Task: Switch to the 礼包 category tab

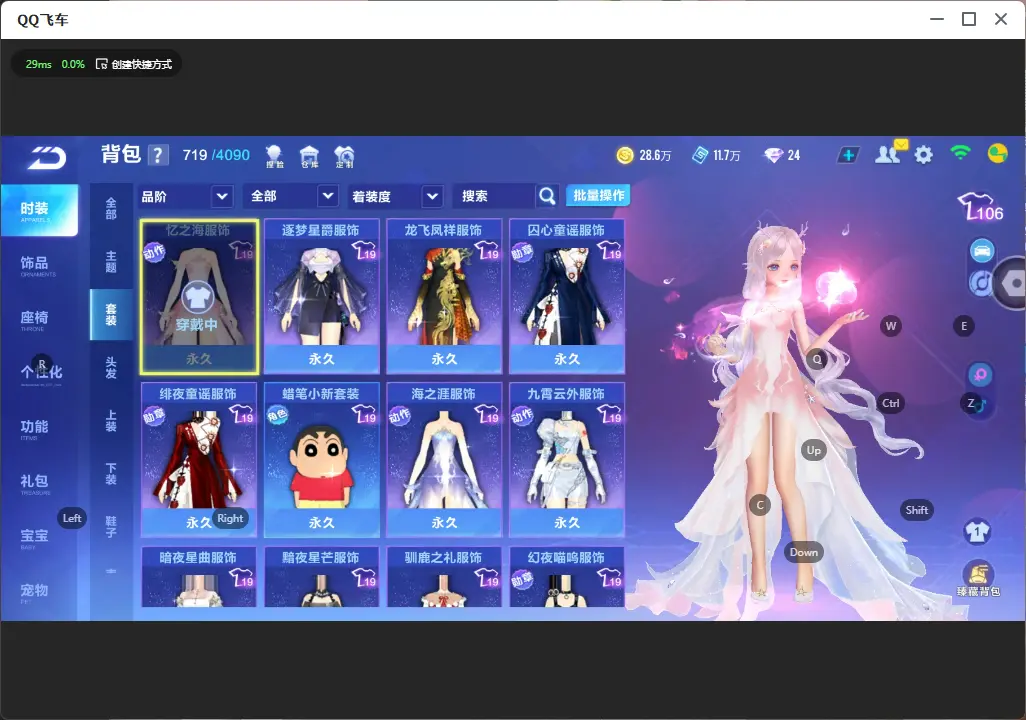Action: click(x=36, y=482)
